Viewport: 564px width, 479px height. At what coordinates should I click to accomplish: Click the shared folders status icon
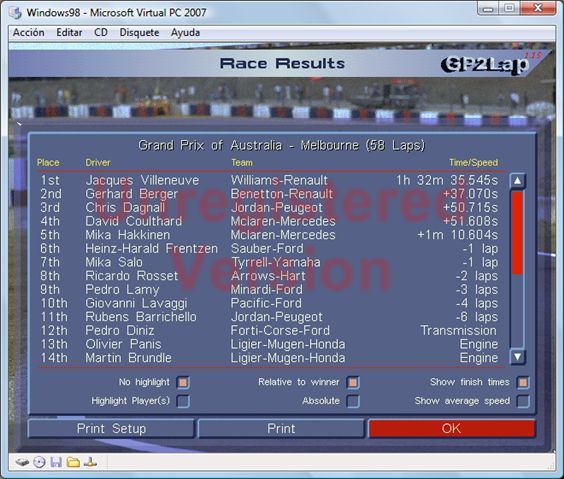[x=73, y=462]
